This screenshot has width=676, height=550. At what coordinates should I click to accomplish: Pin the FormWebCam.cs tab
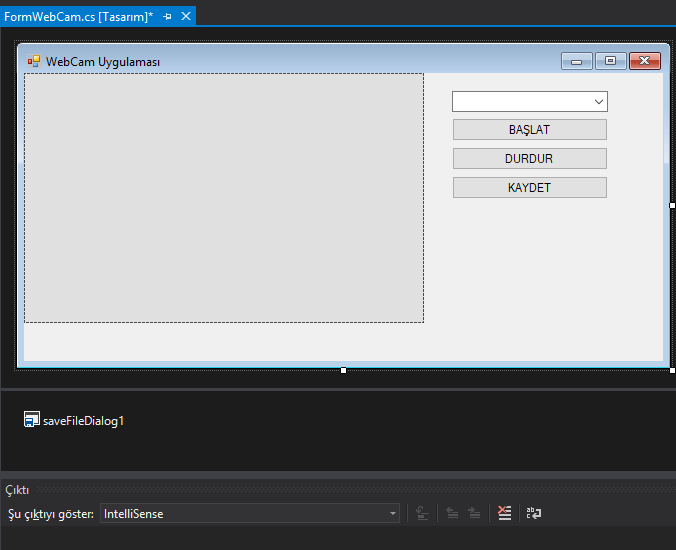tap(167, 17)
